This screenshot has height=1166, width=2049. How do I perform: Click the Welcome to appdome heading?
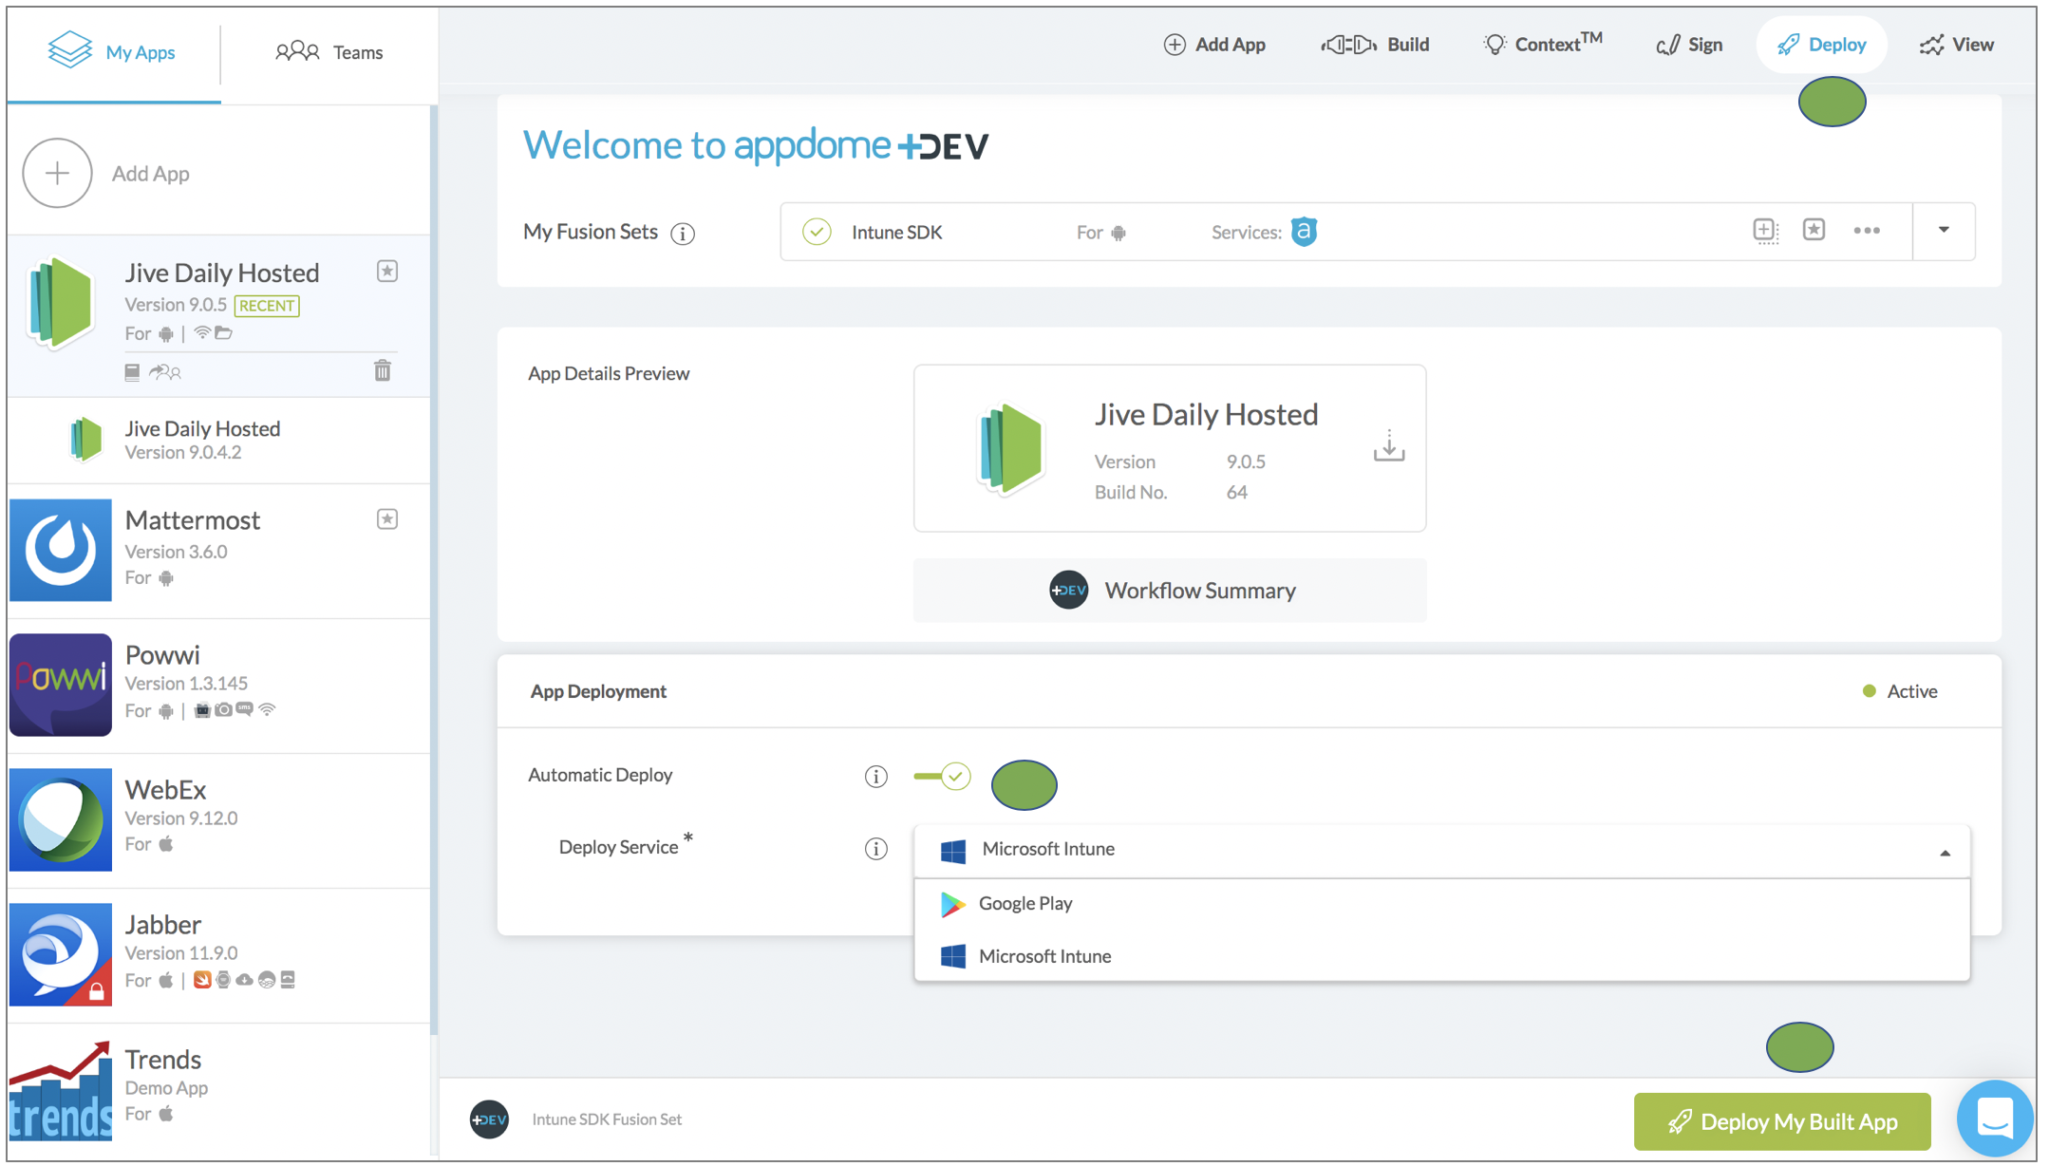coord(756,145)
